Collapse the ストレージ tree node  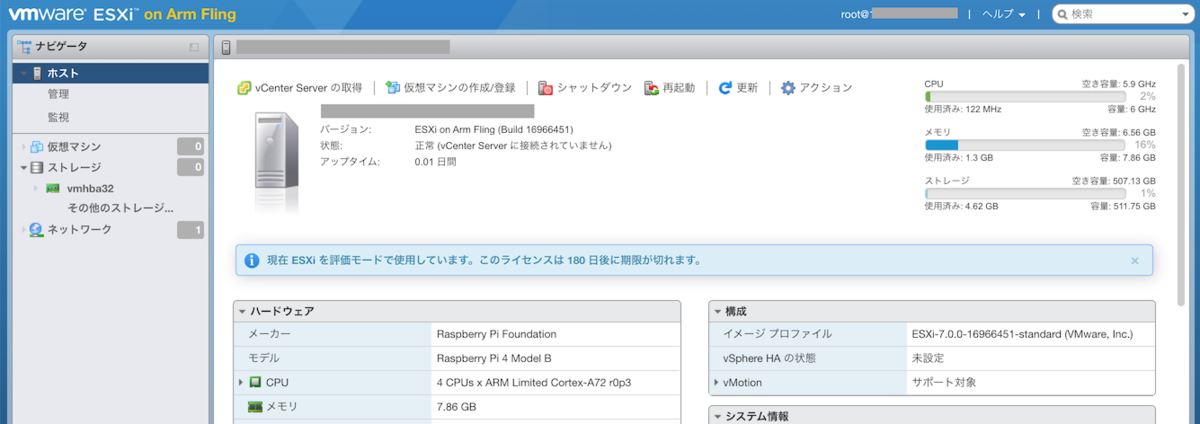click(x=24, y=167)
